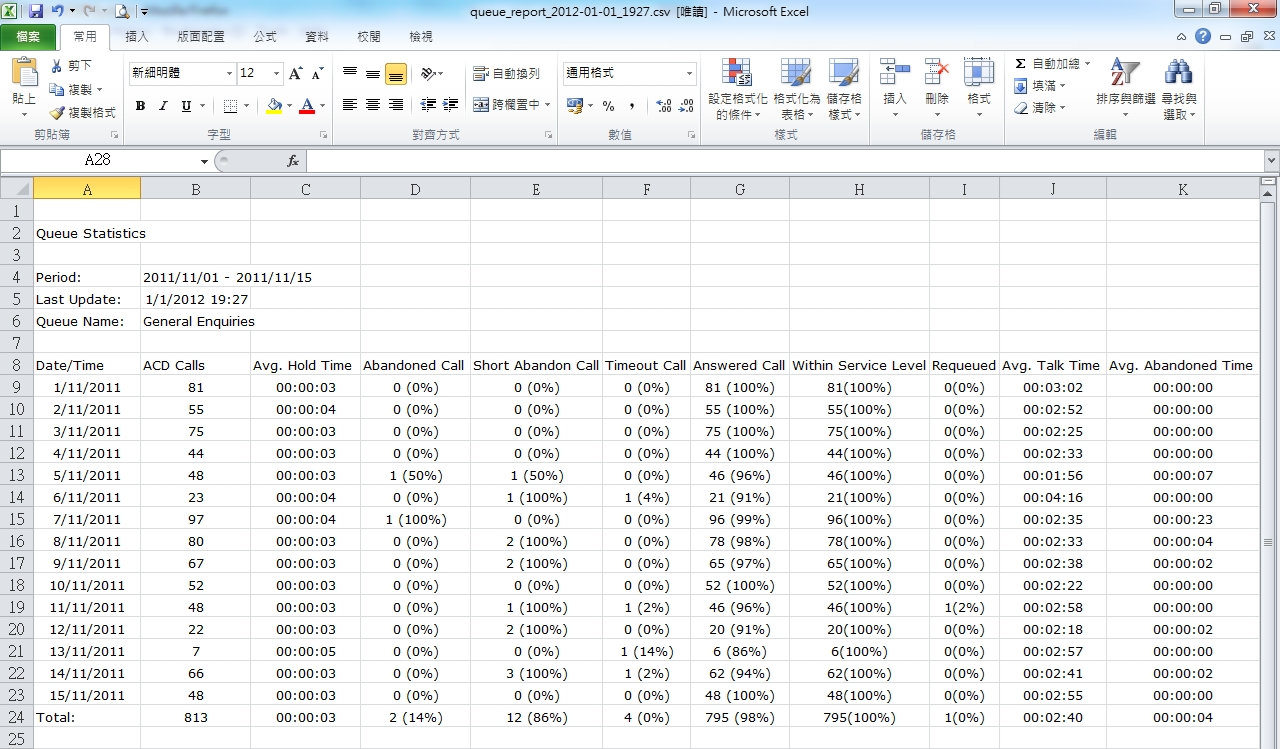The height and width of the screenshot is (749, 1280).
Task: Open 格式化為表格 format as table
Action: click(796, 89)
